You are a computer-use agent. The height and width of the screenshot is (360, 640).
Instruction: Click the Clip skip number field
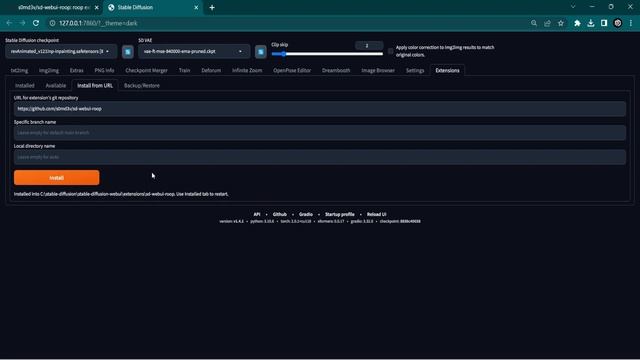click(x=369, y=46)
